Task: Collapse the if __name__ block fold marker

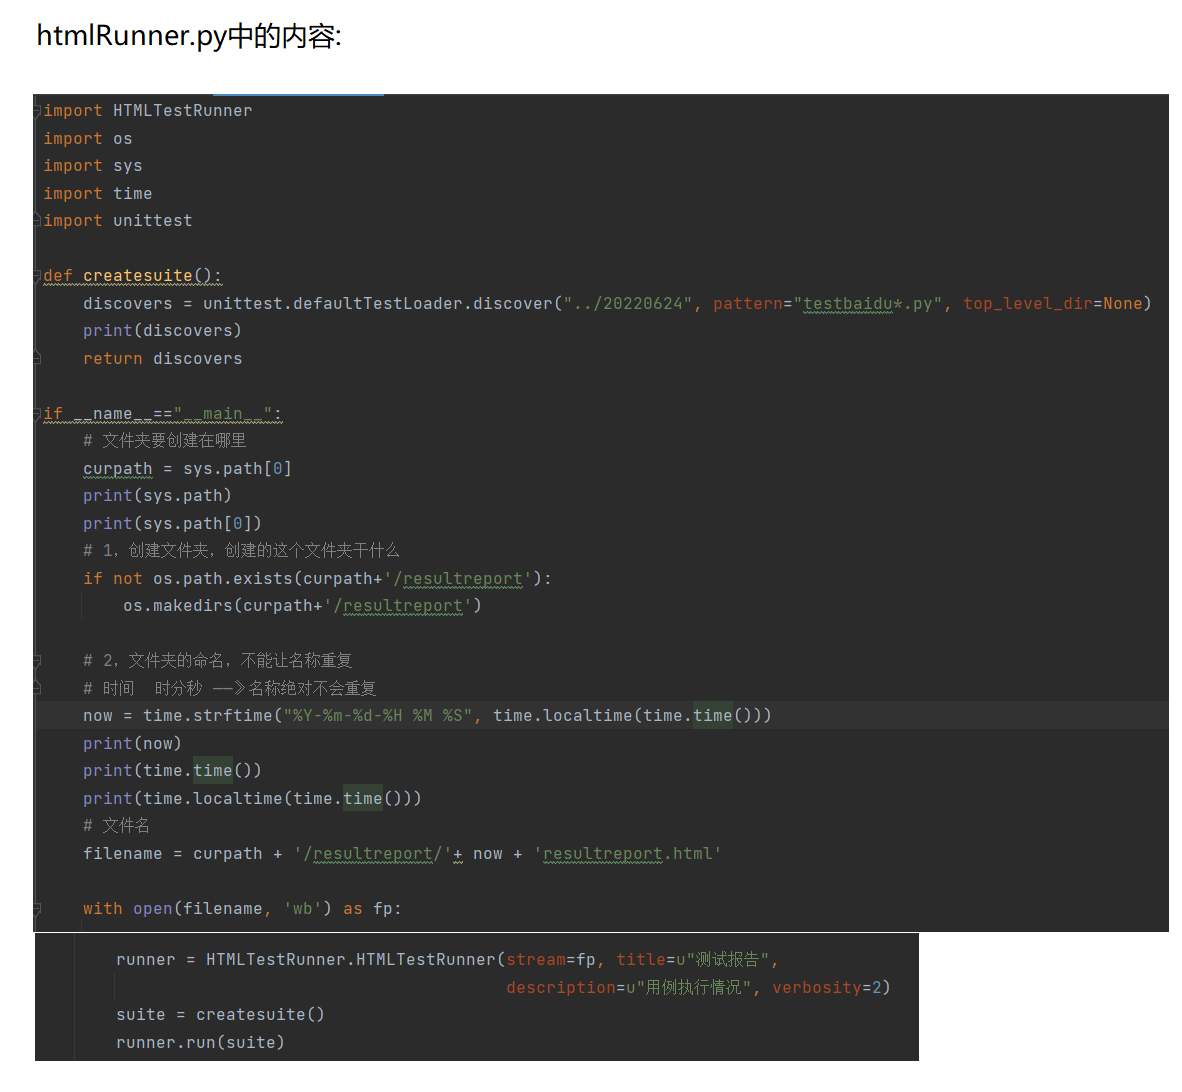Action: coord(37,413)
